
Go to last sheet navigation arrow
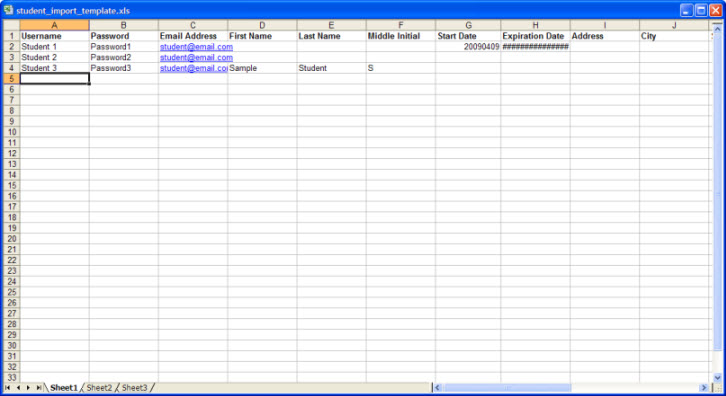[39, 388]
